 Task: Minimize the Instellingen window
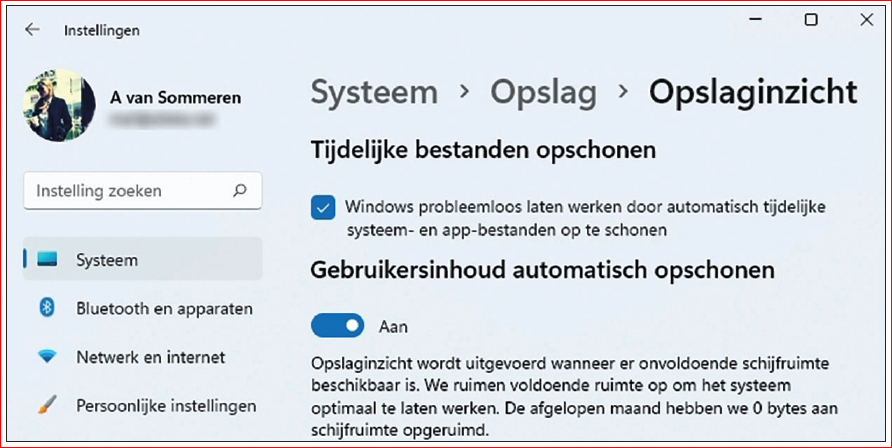point(755,19)
